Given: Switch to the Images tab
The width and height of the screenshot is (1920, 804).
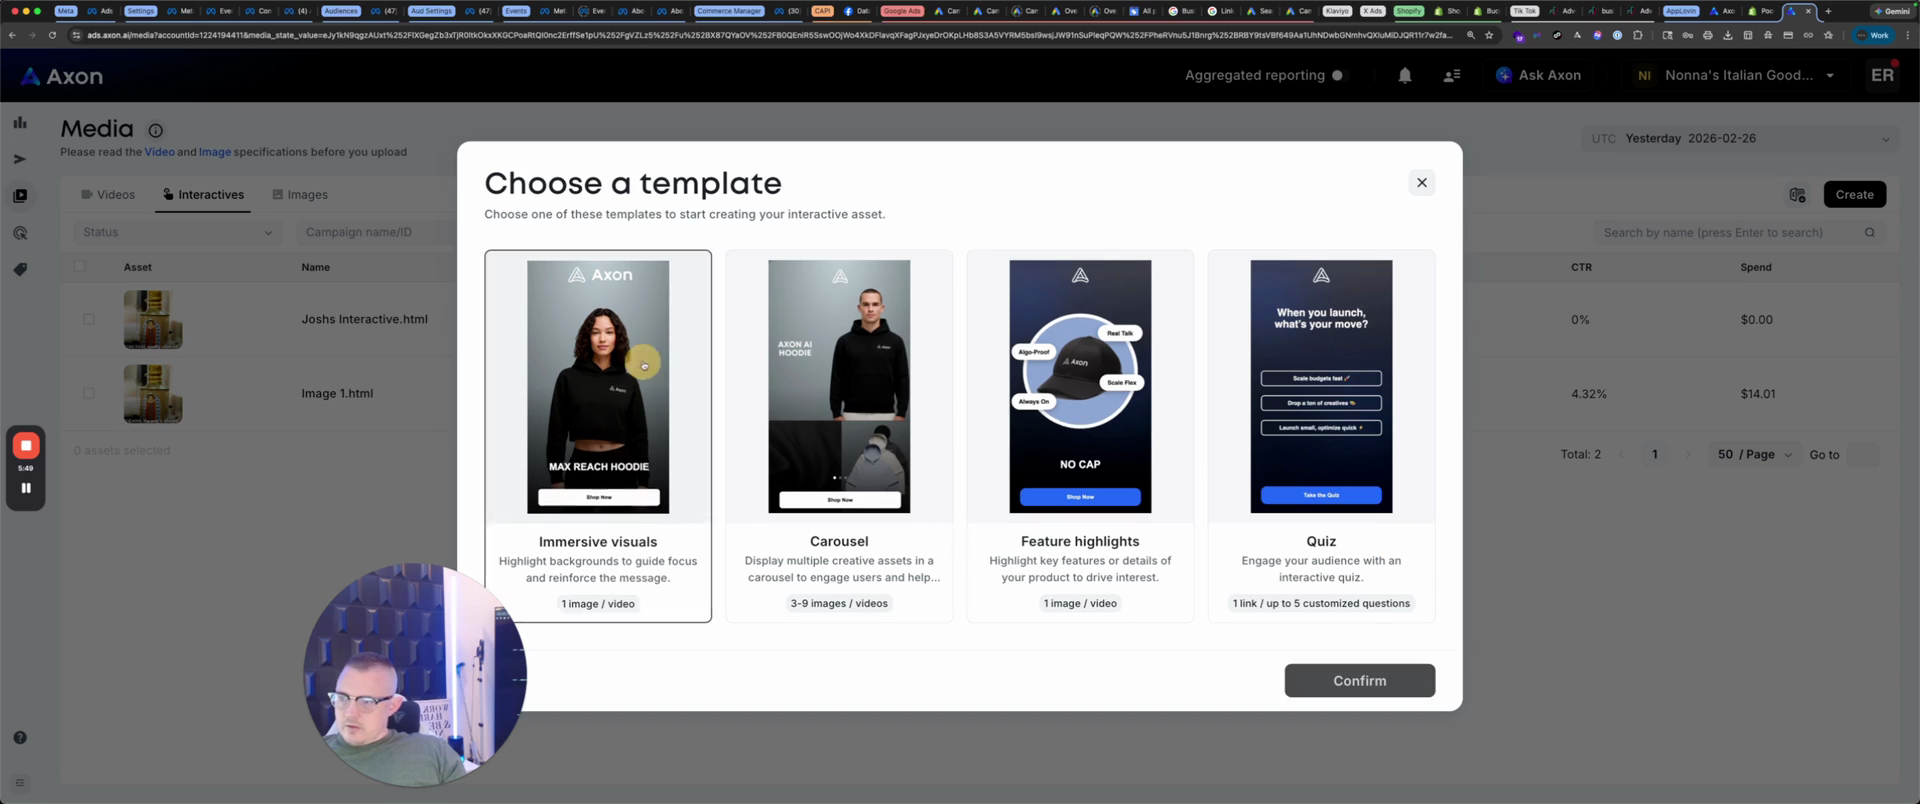Looking at the screenshot, I should pos(300,195).
